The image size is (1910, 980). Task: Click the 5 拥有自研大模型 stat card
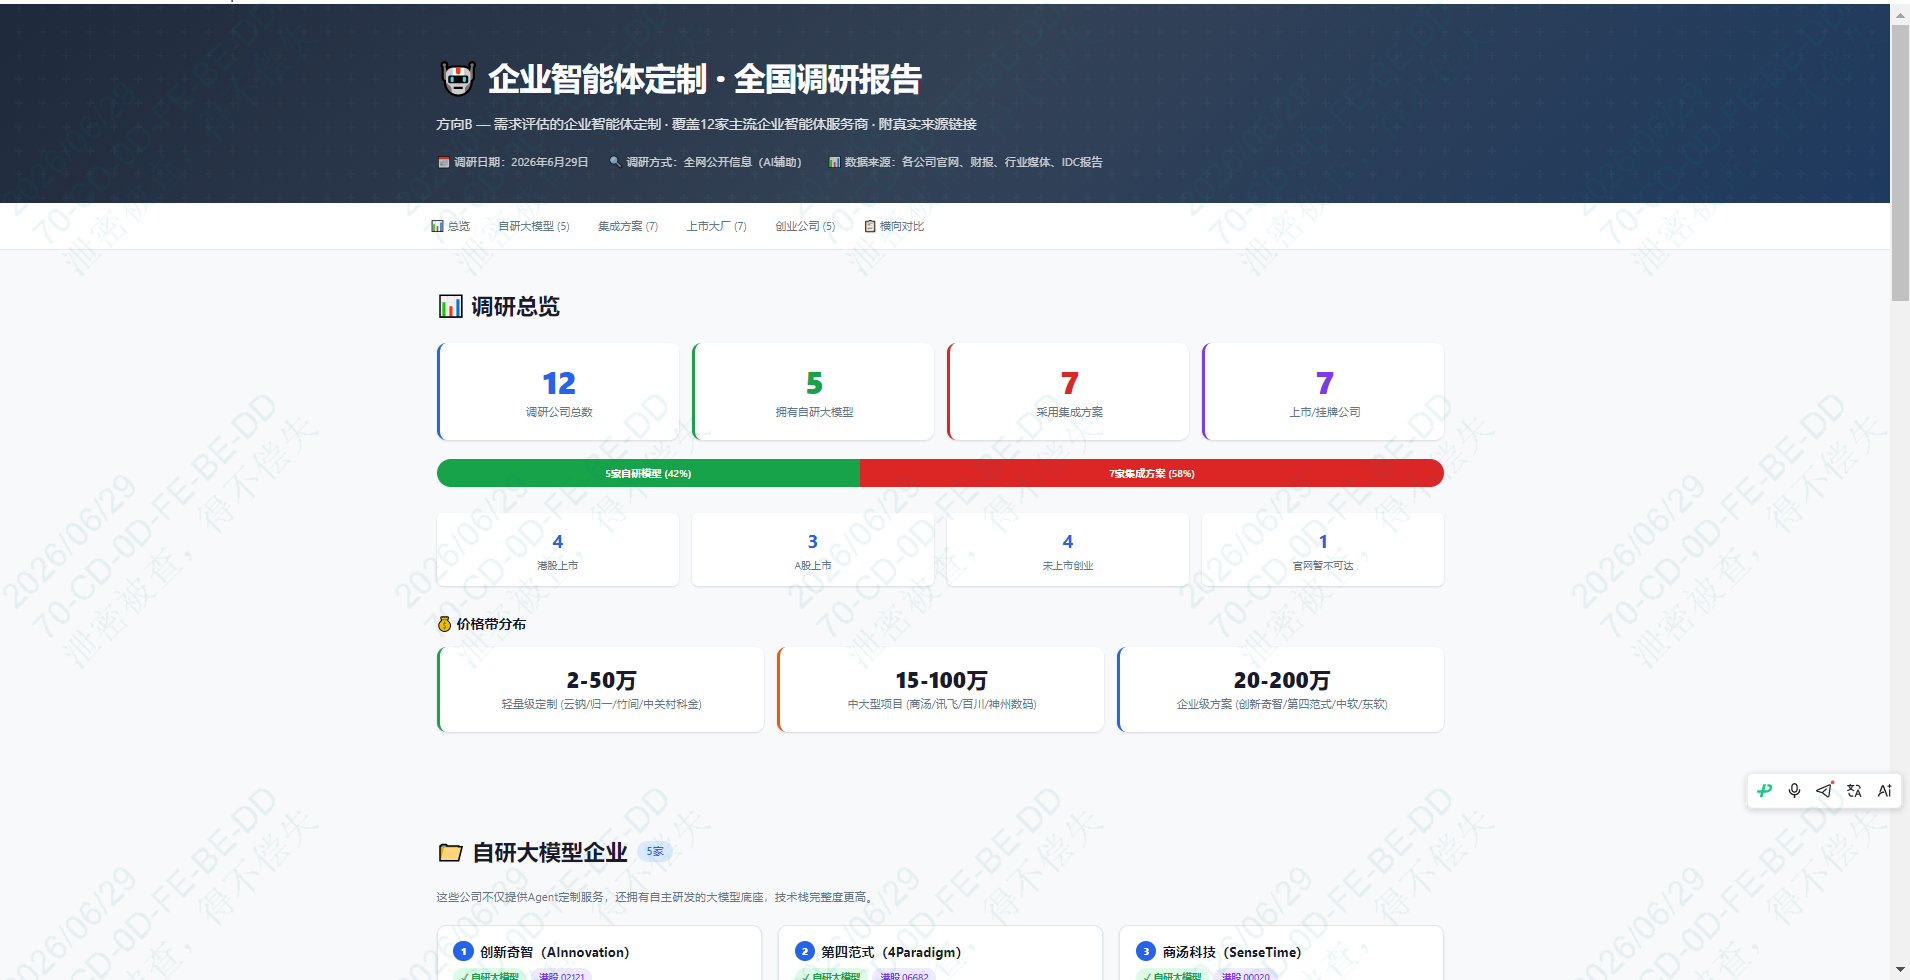click(813, 392)
